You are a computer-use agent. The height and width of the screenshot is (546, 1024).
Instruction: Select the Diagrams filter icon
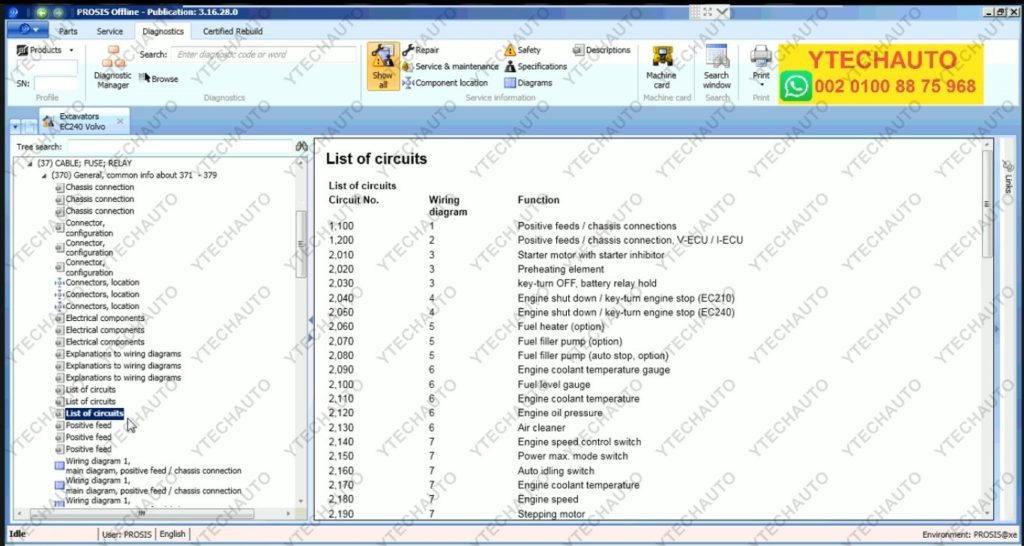(510, 83)
